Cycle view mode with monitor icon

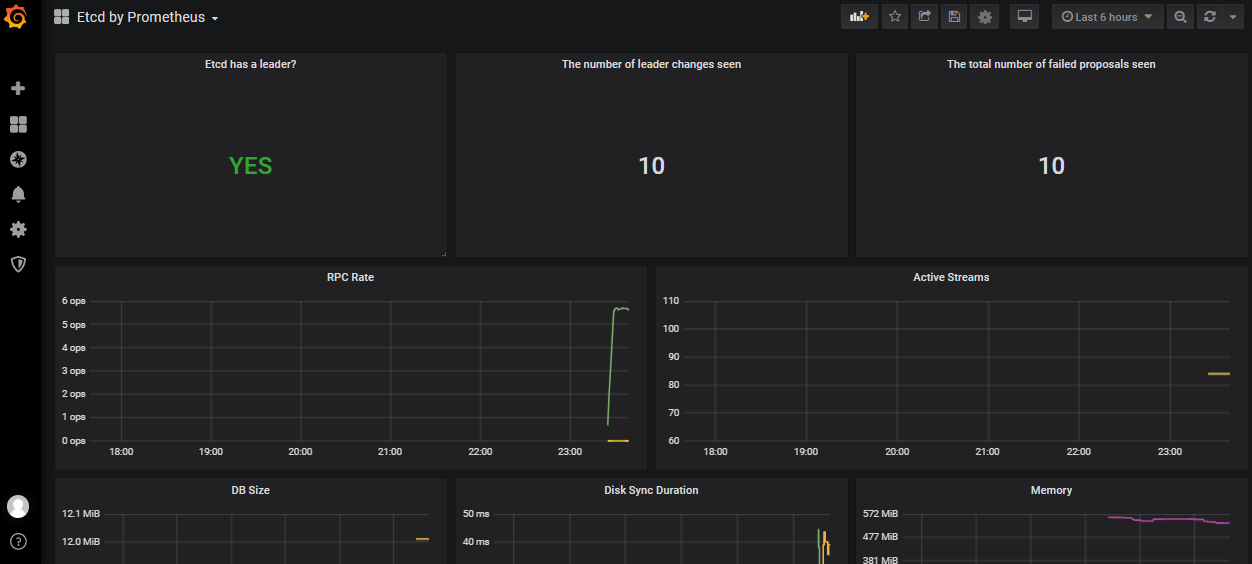coord(1024,17)
